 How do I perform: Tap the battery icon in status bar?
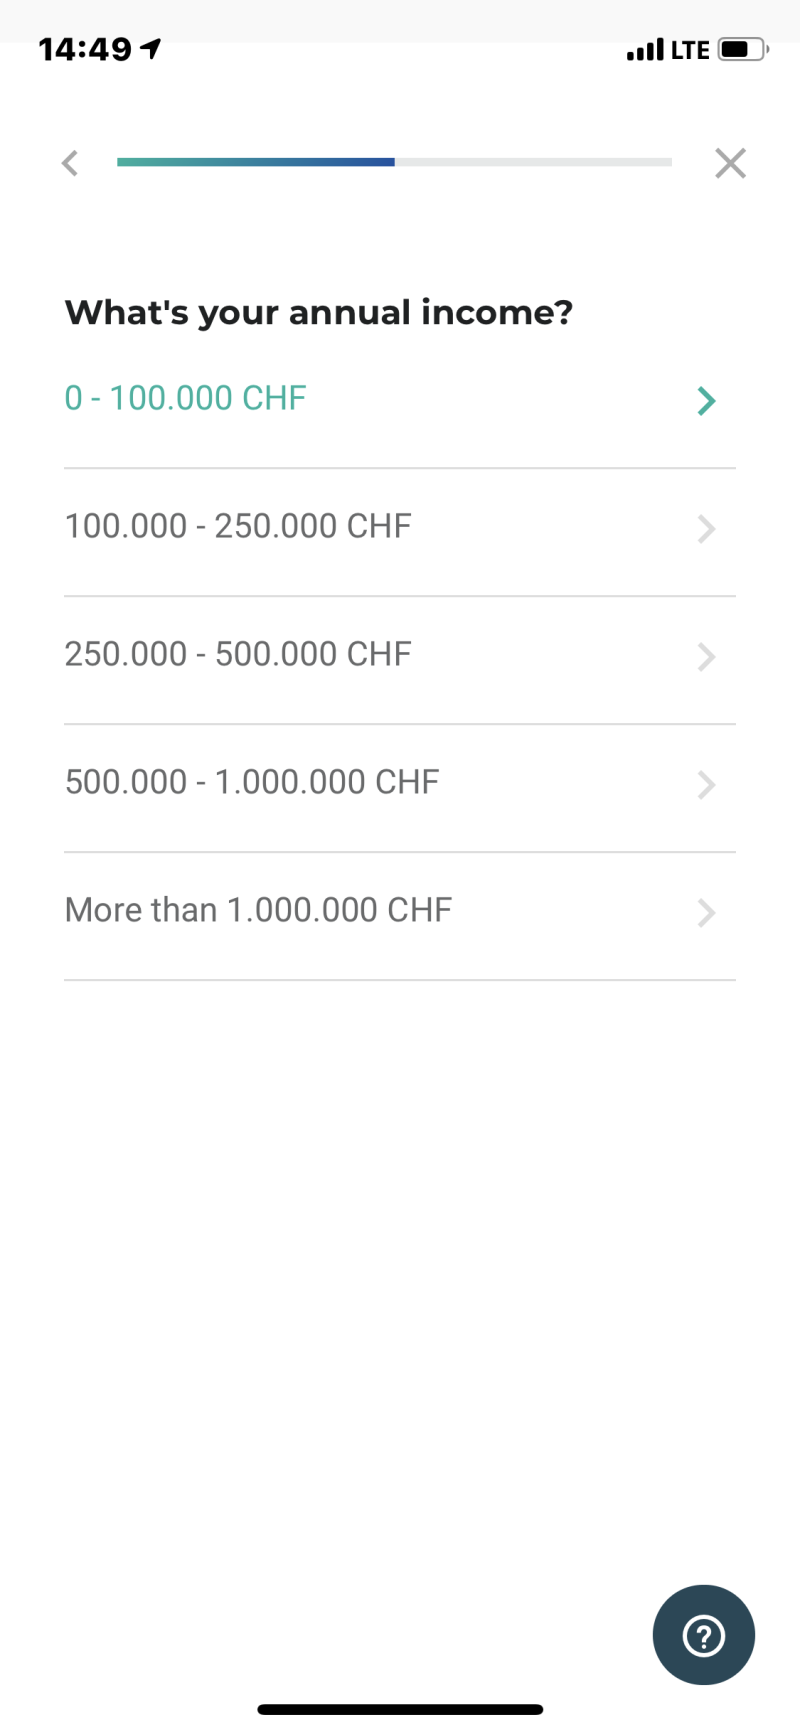tap(742, 49)
